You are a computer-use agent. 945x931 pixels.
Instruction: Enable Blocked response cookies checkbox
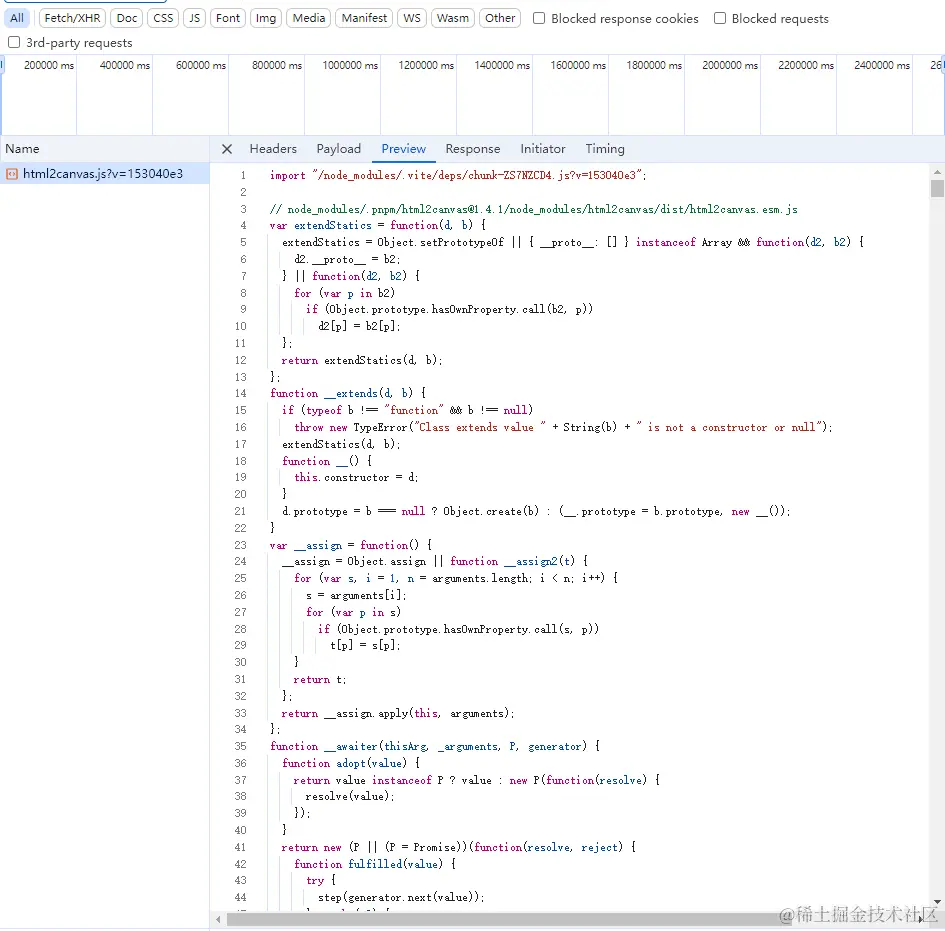click(x=539, y=18)
